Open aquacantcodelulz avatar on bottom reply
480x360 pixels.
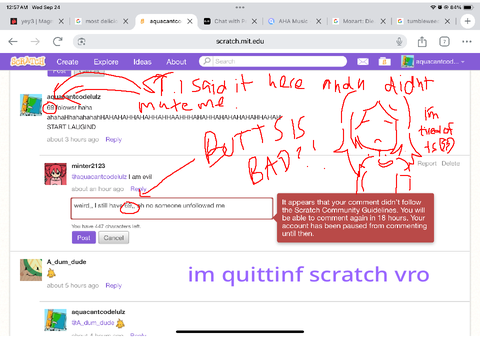[55, 320]
